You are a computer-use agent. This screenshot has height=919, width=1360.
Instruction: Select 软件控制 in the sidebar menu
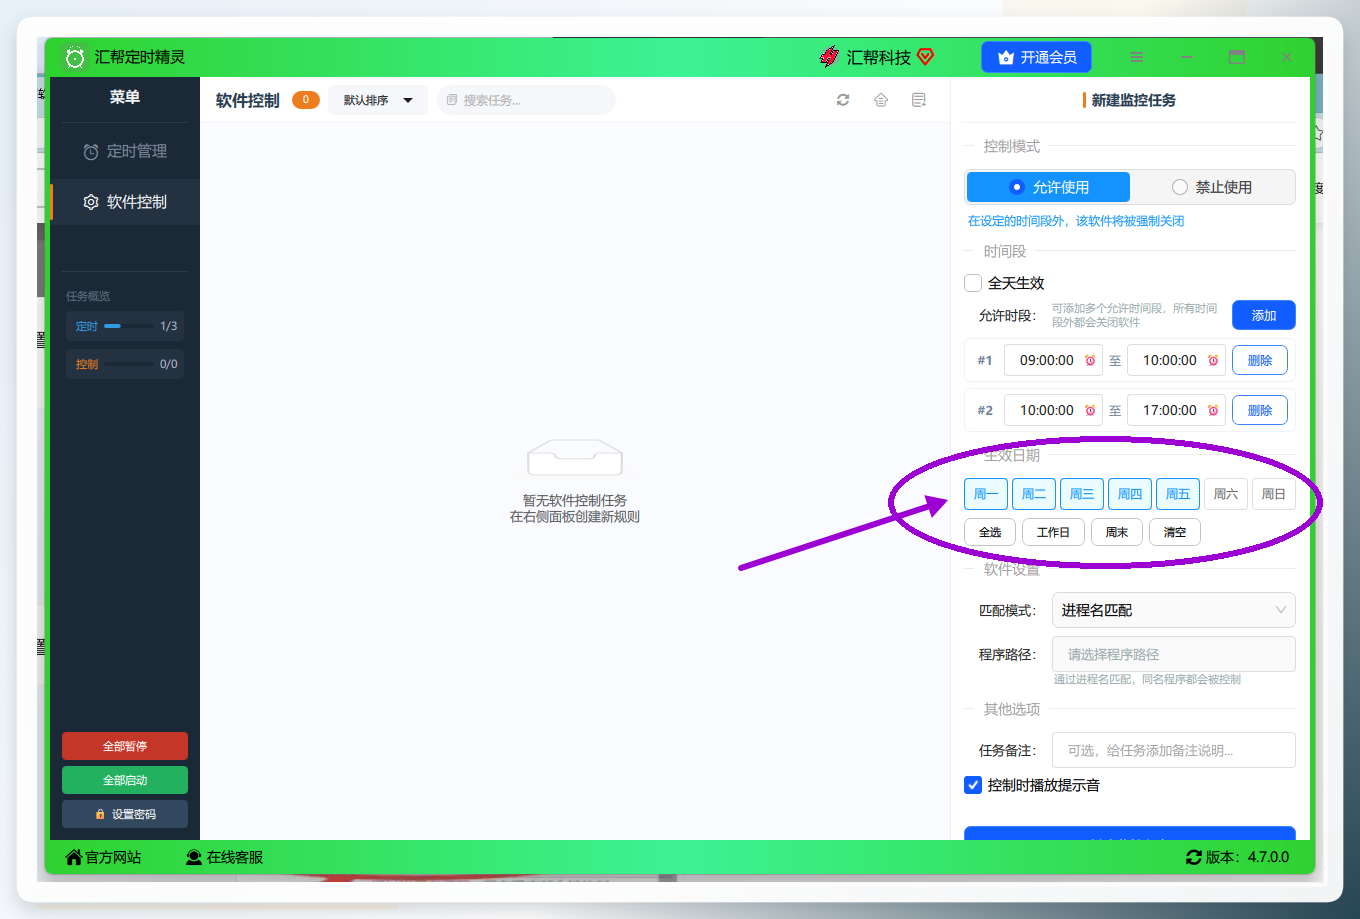(125, 202)
